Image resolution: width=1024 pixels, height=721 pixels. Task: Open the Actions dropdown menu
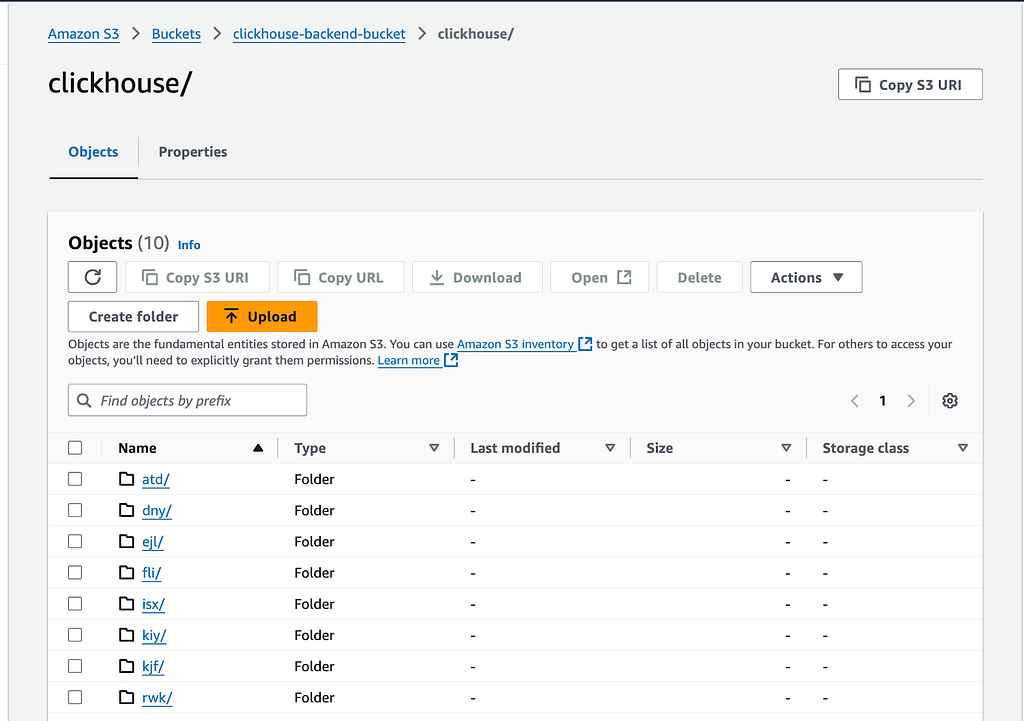806,277
